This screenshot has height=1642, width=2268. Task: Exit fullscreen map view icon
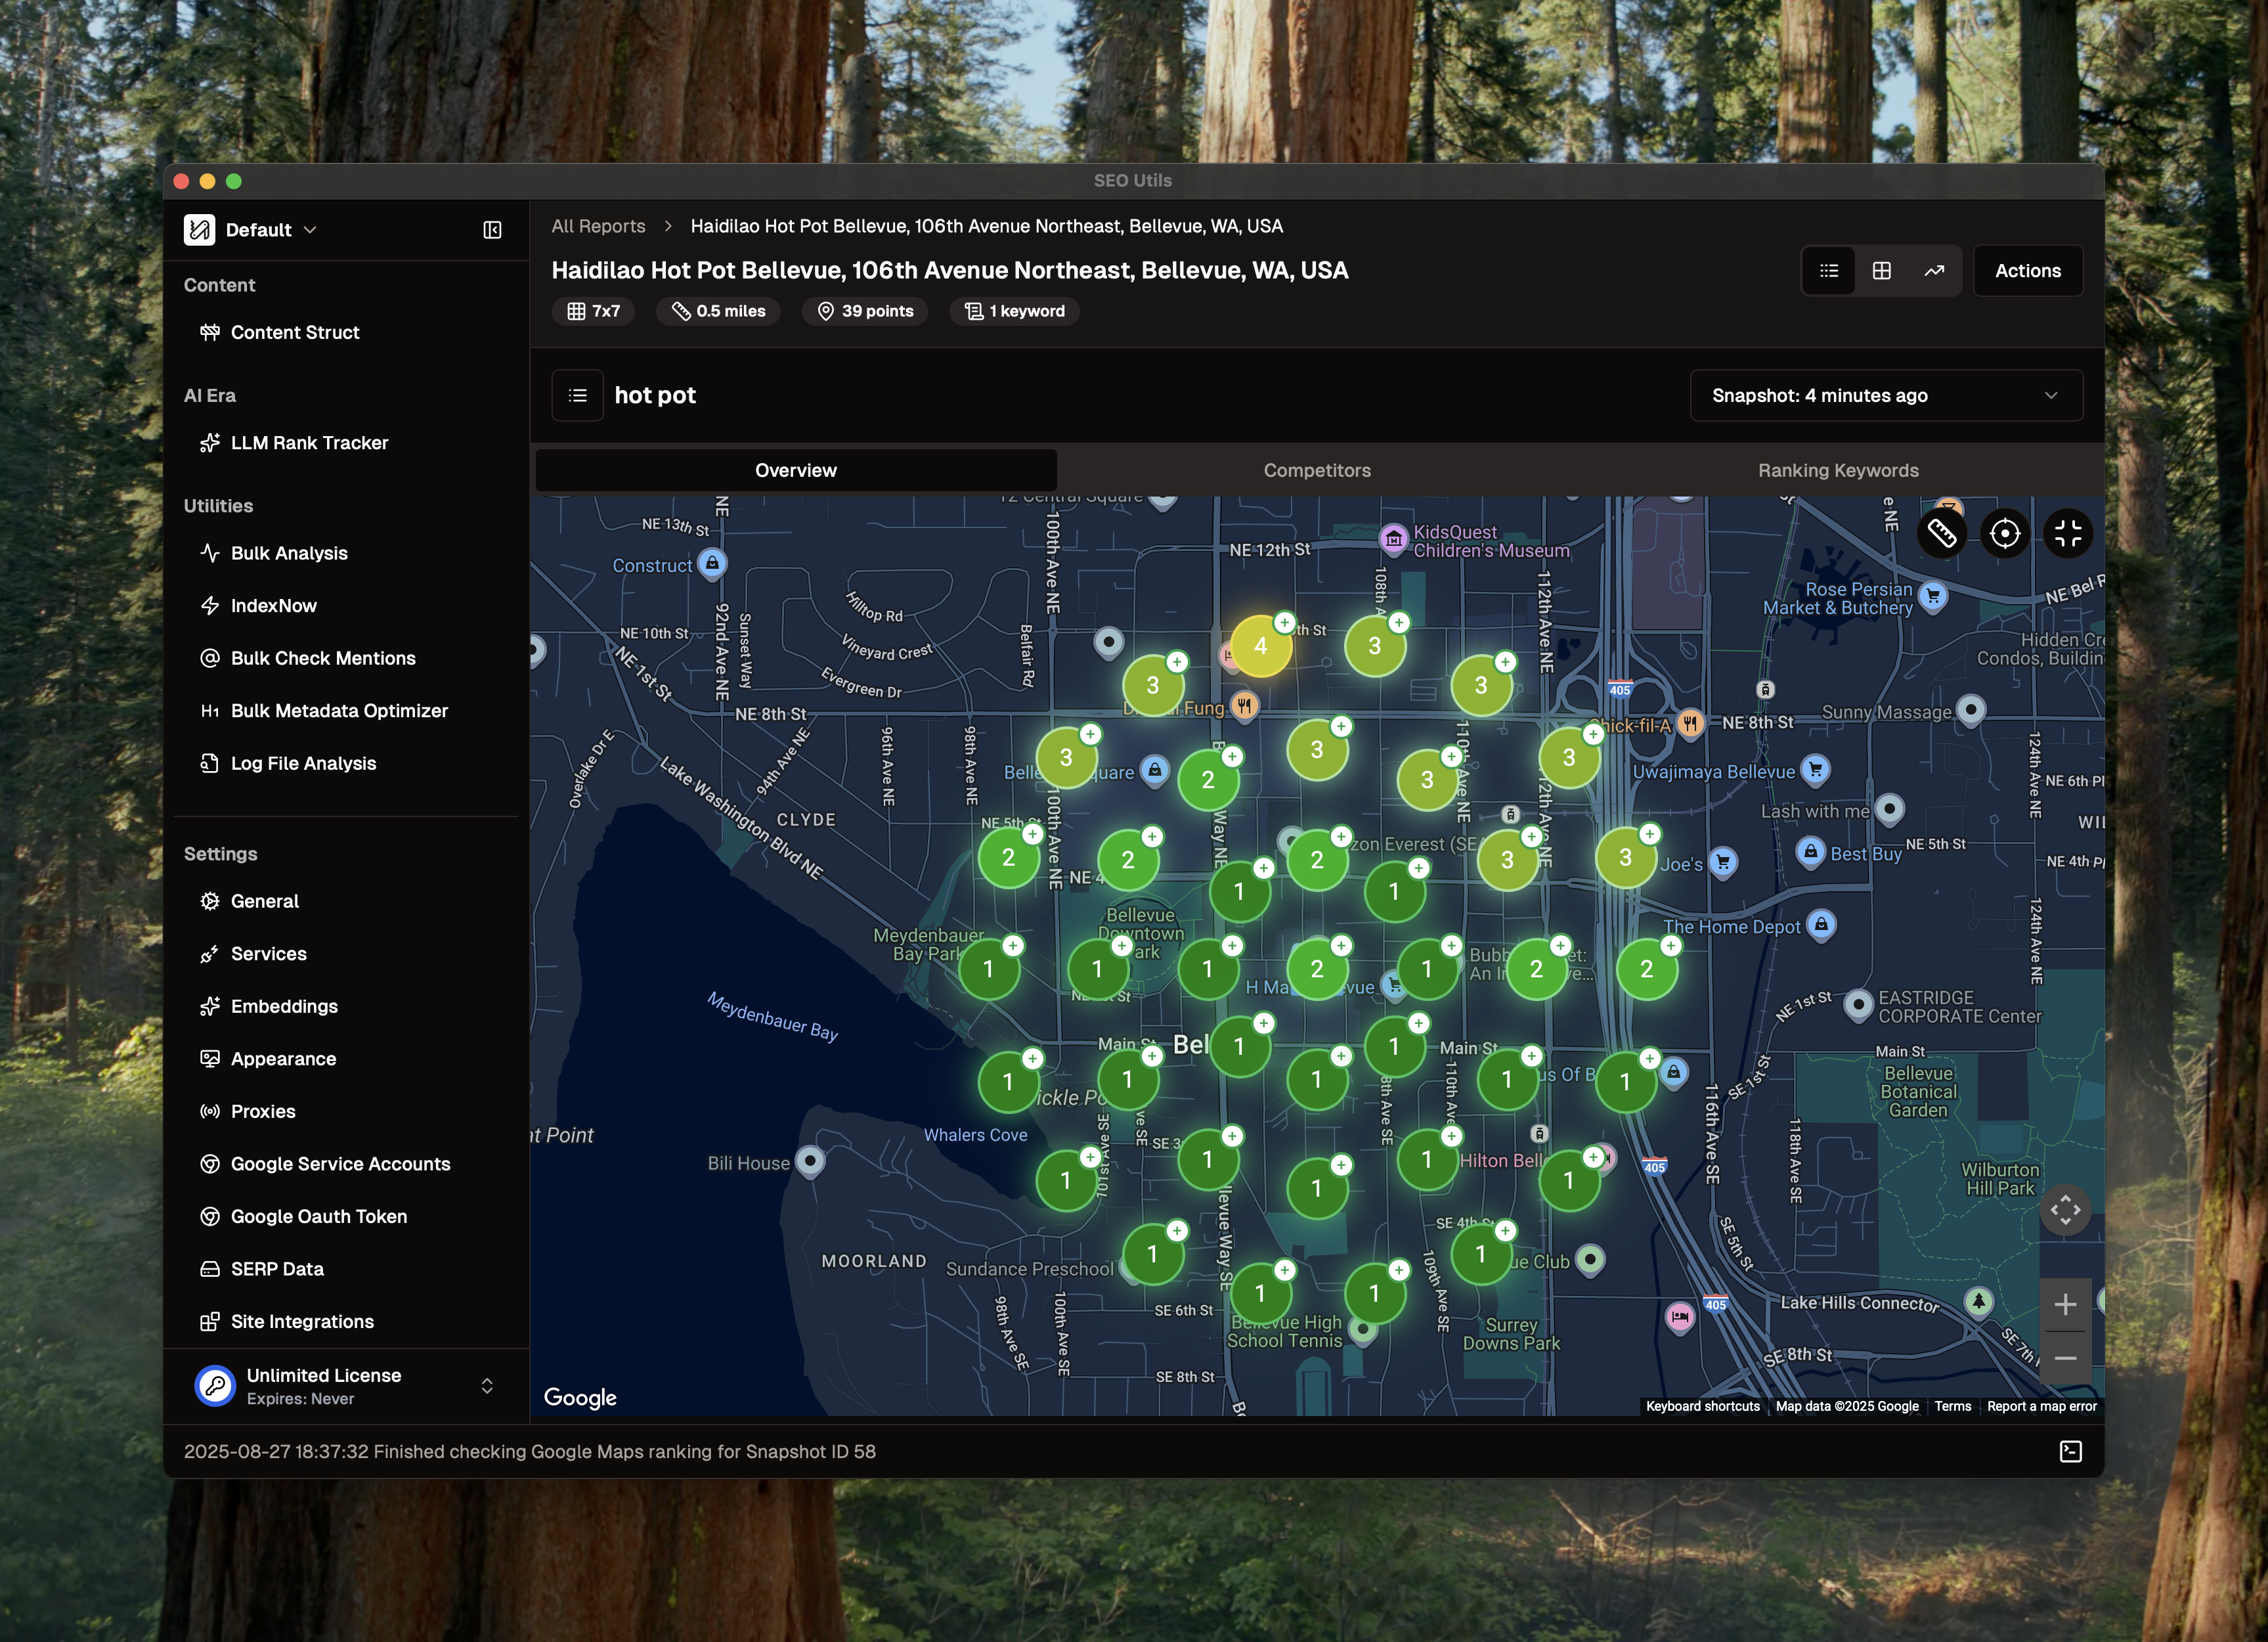2067,534
